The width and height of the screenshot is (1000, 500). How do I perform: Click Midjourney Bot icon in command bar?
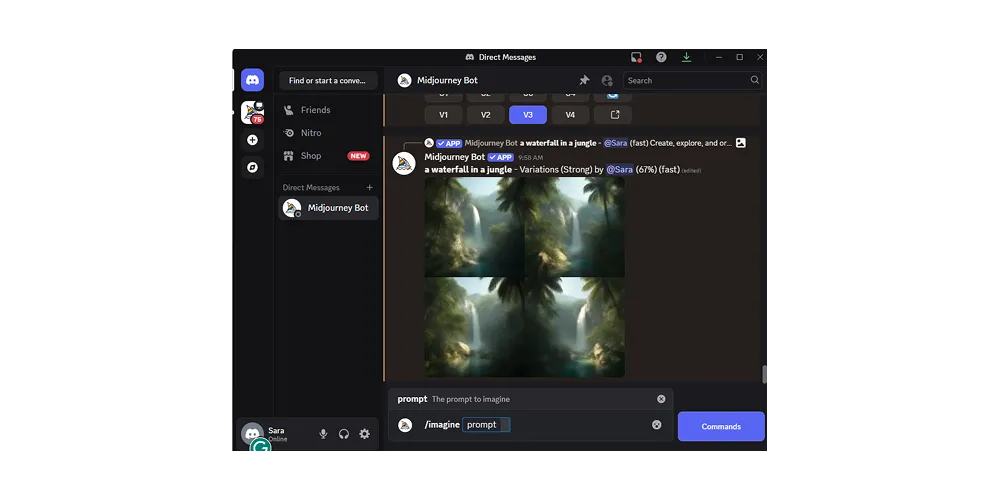[405, 425]
